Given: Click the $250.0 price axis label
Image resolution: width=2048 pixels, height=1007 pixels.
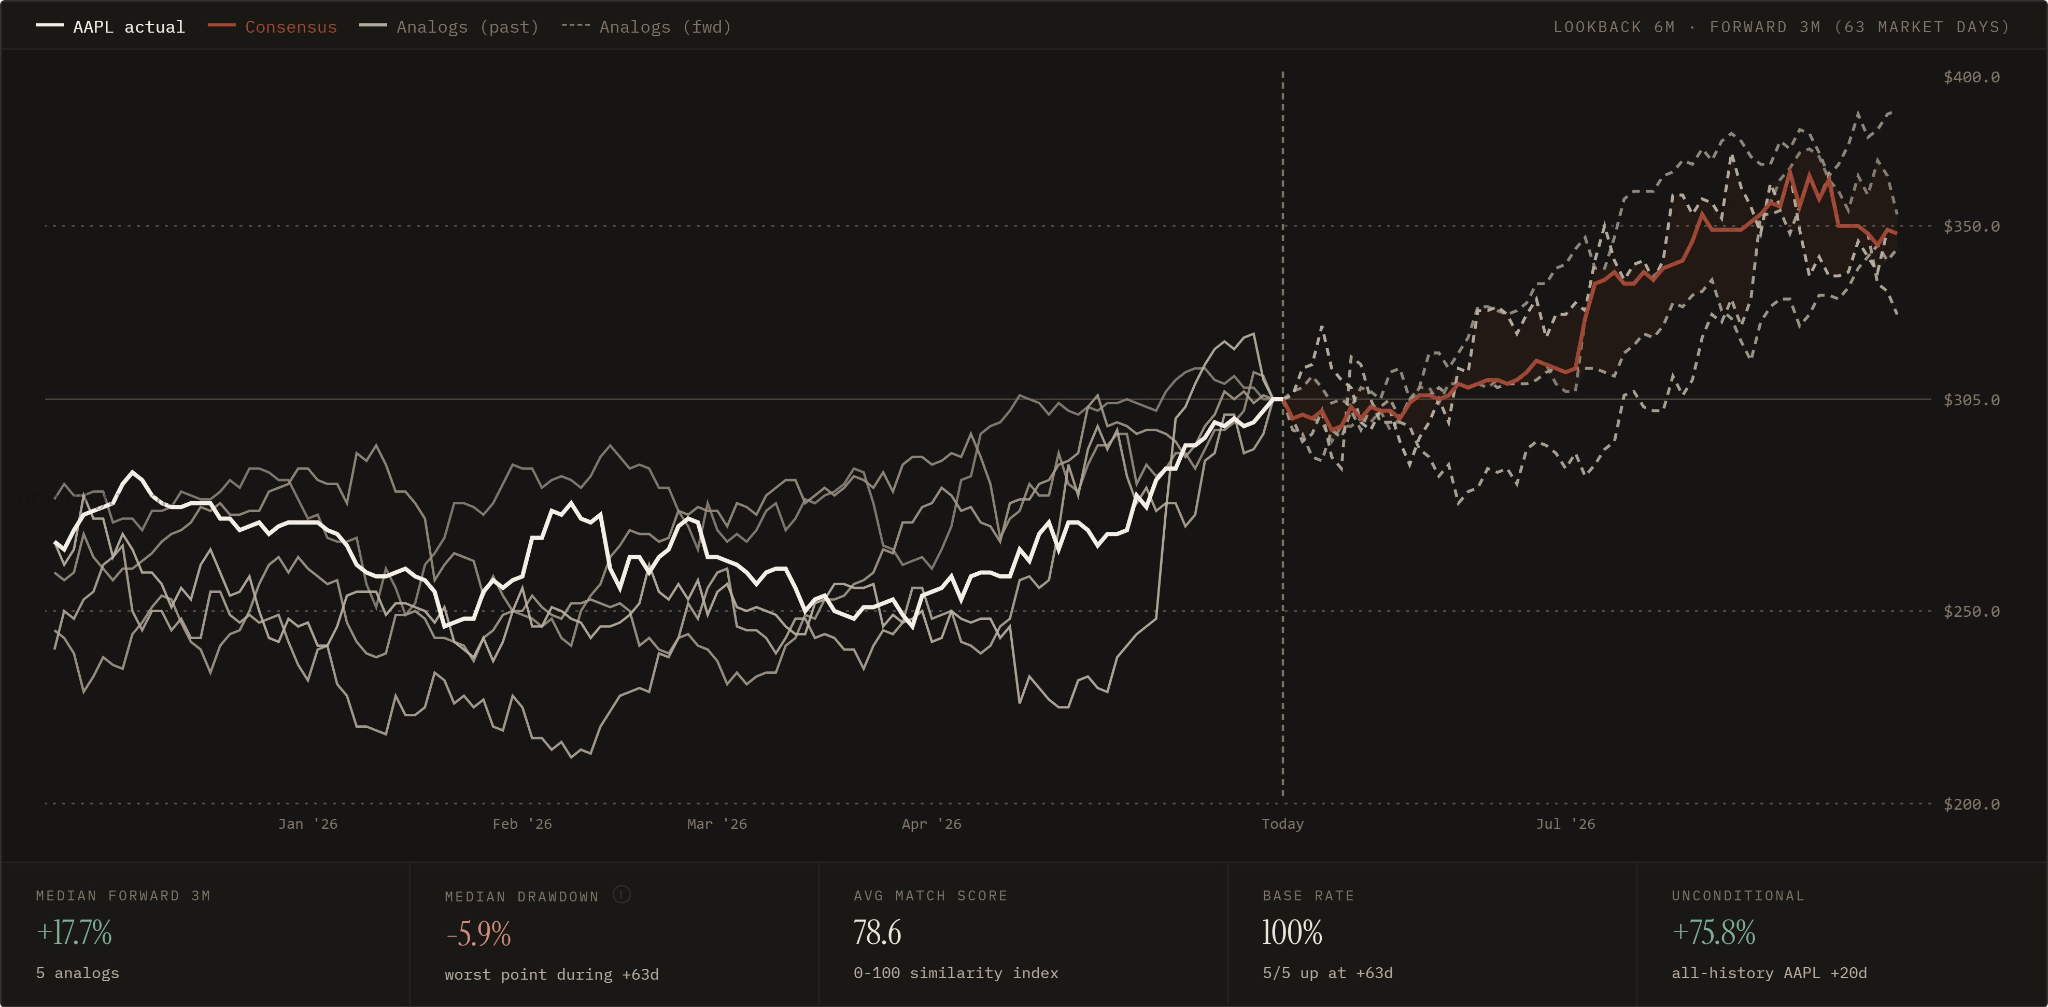Looking at the screenshot, I should pos(1972,611).
